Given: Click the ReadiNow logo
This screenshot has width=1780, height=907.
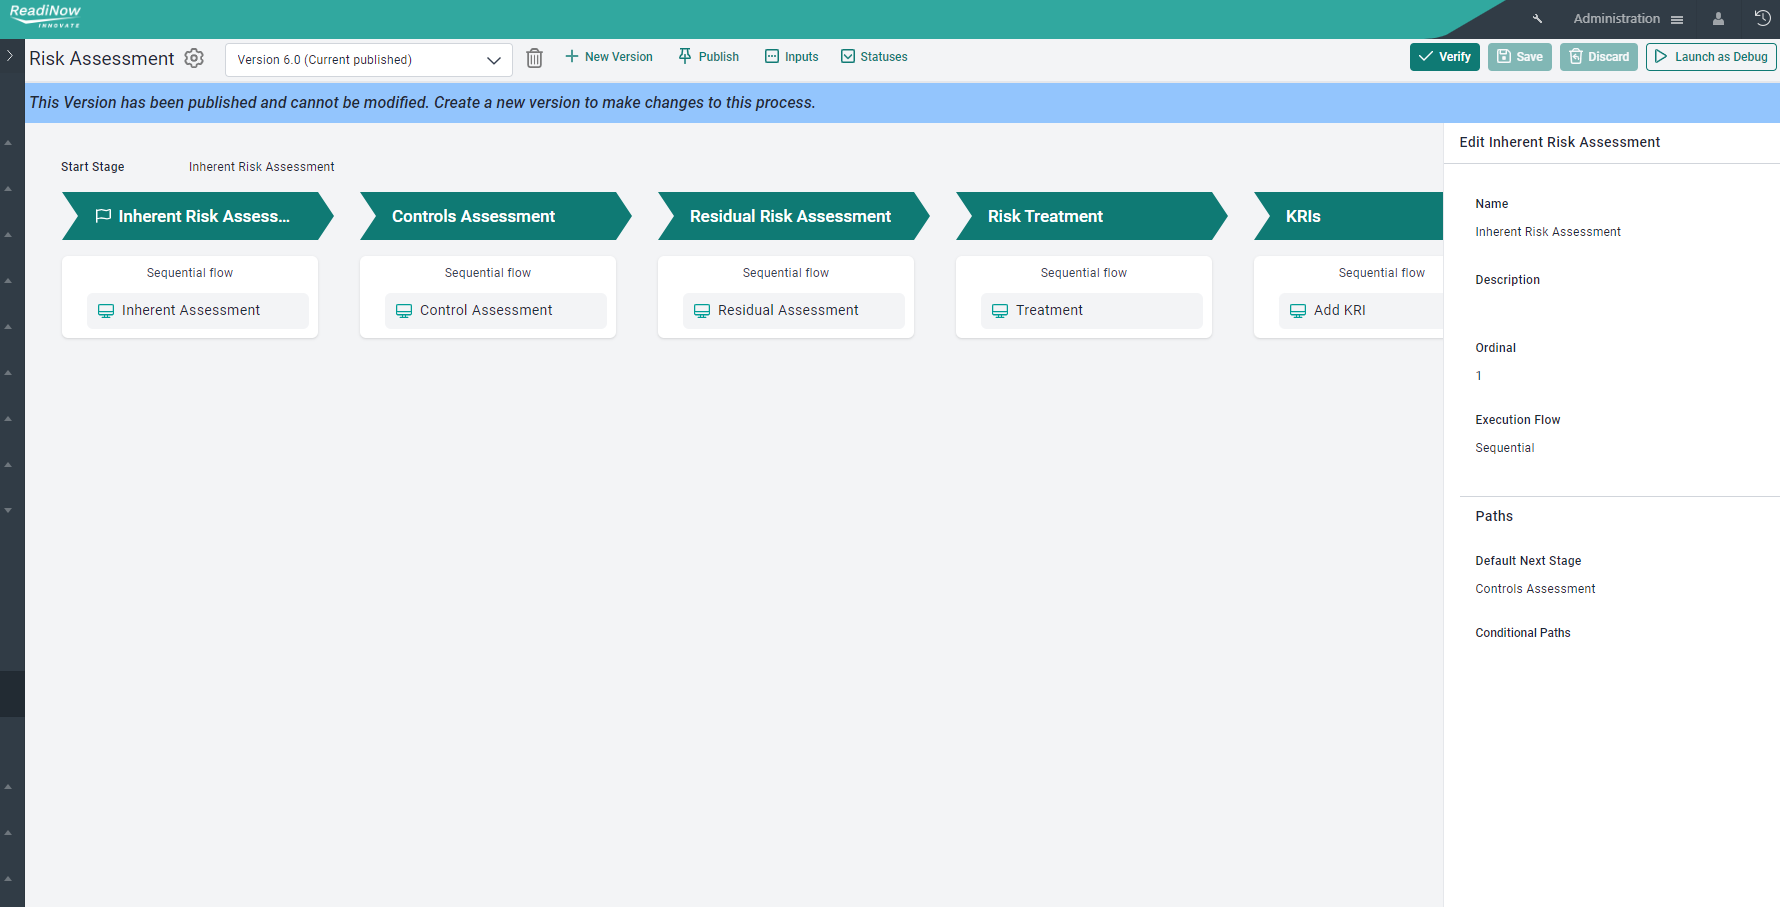Looking at the screenshot, I should point(45,16).
